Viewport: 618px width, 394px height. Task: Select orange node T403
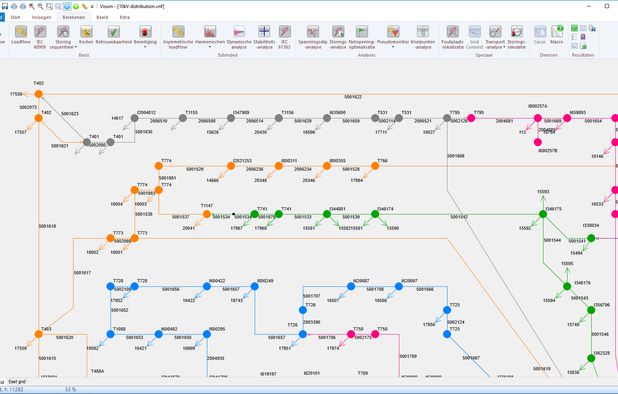[39, 334]
